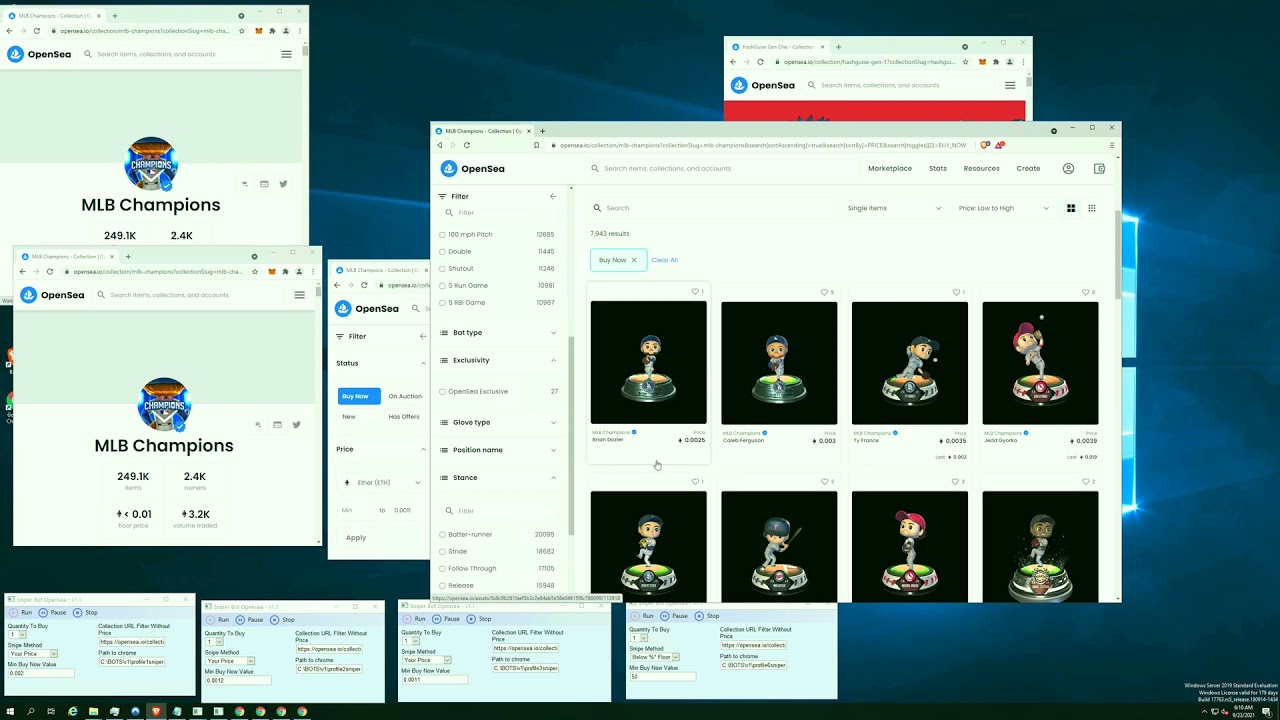
Task: Open browser menu in front MLB Champions window
Action: point(1112,145)
